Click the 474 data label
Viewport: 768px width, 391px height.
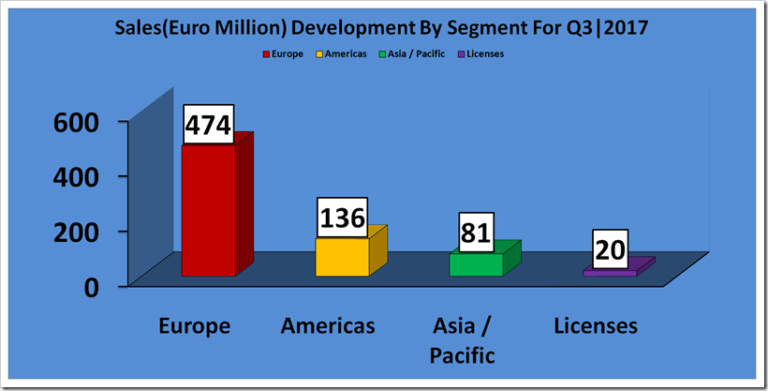coord(208,124)
